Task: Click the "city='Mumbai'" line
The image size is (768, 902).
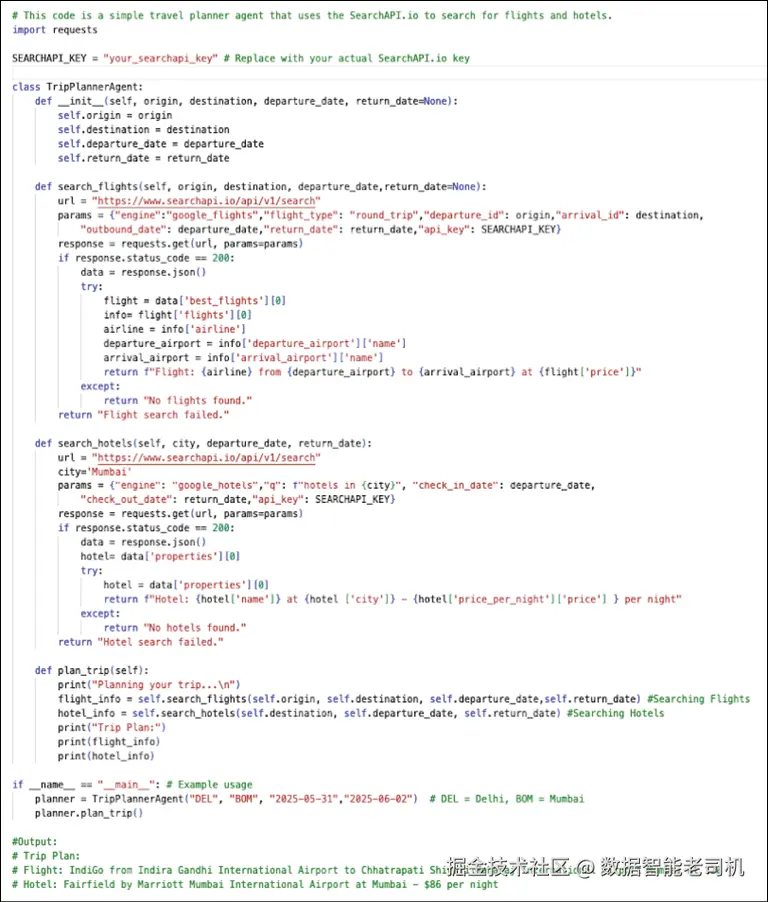Action: coord(94,472)
